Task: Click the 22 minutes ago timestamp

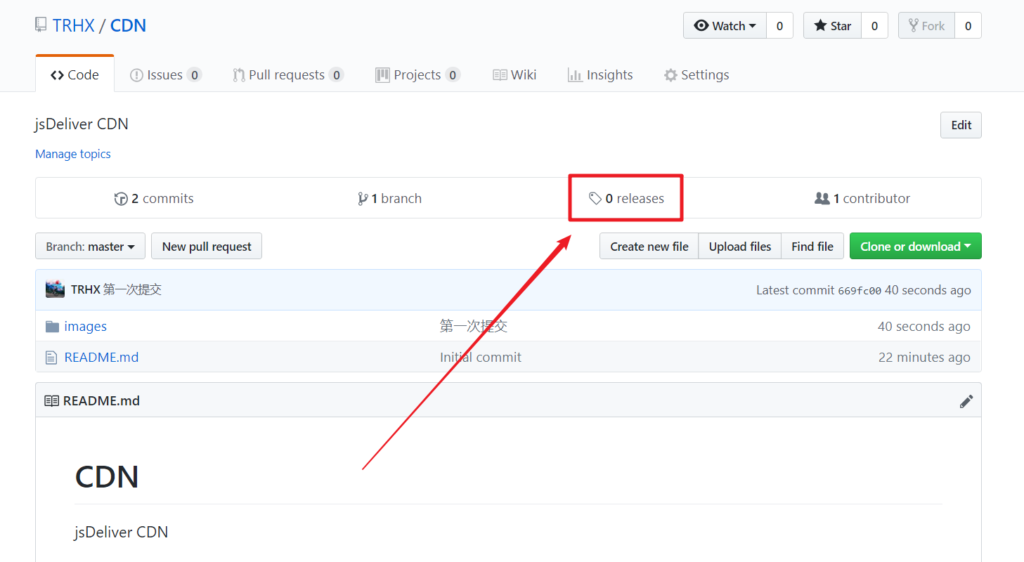Action: 924,357
